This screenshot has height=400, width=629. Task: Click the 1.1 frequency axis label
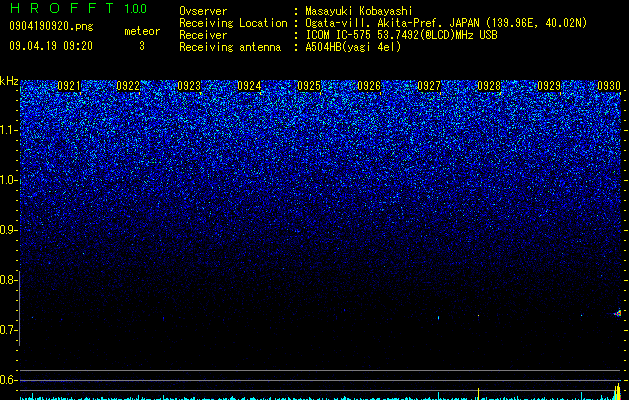click(7, 130)
